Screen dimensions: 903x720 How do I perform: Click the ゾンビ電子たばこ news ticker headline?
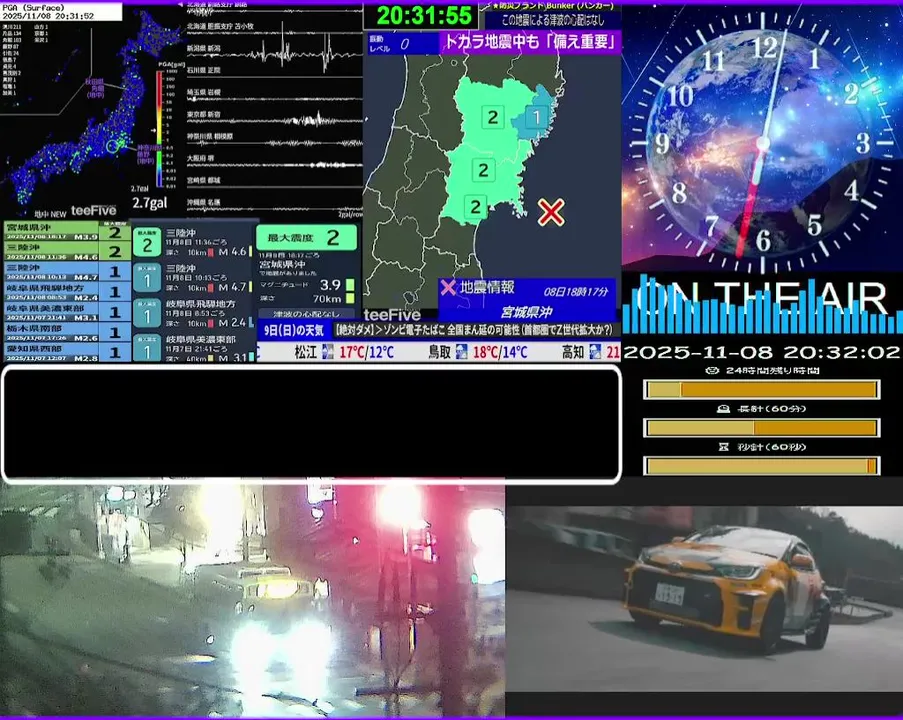point(475,330)
